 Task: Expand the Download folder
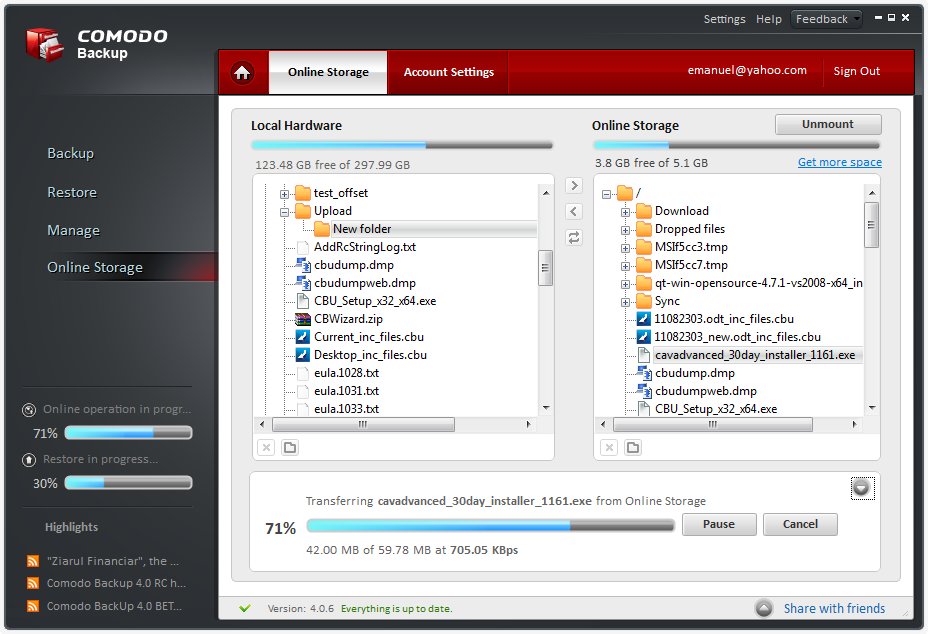(626, 212)
